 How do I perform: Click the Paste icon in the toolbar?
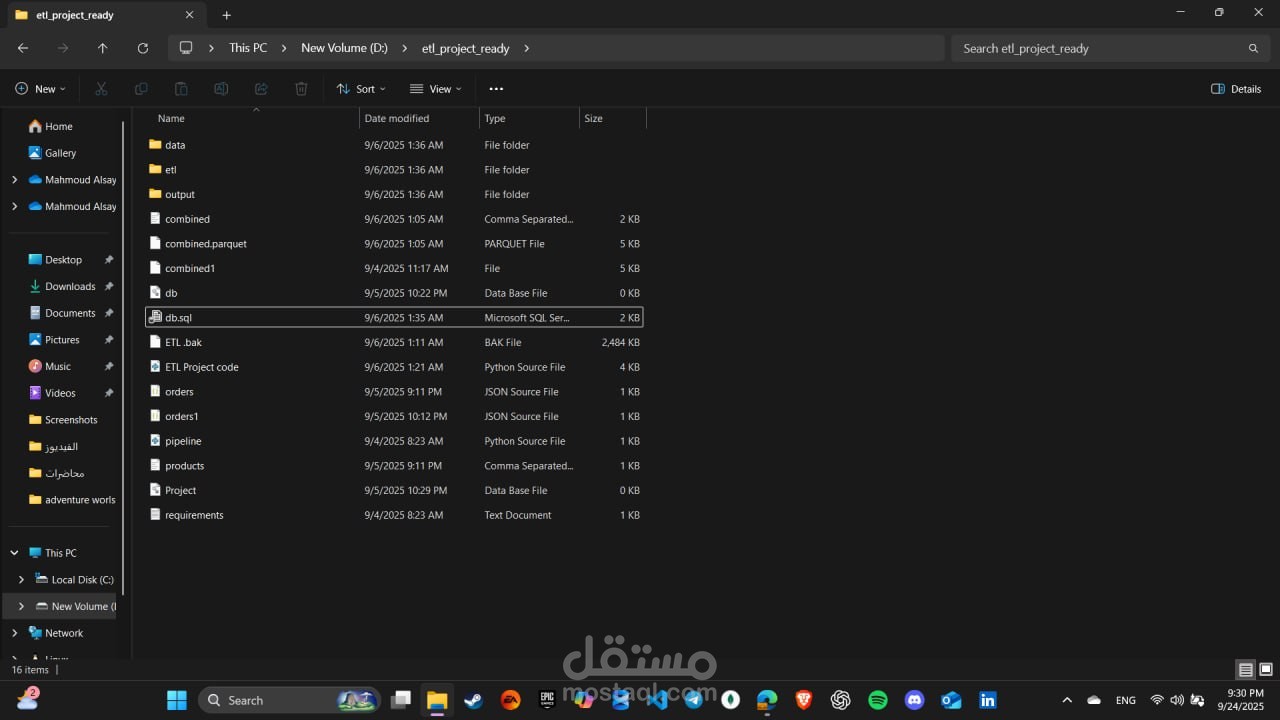(181, 89)
